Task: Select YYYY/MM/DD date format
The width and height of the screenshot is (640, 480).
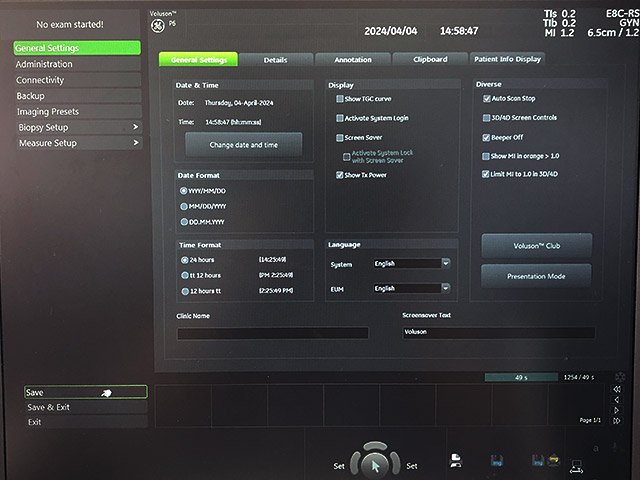Action: (184, 191)
